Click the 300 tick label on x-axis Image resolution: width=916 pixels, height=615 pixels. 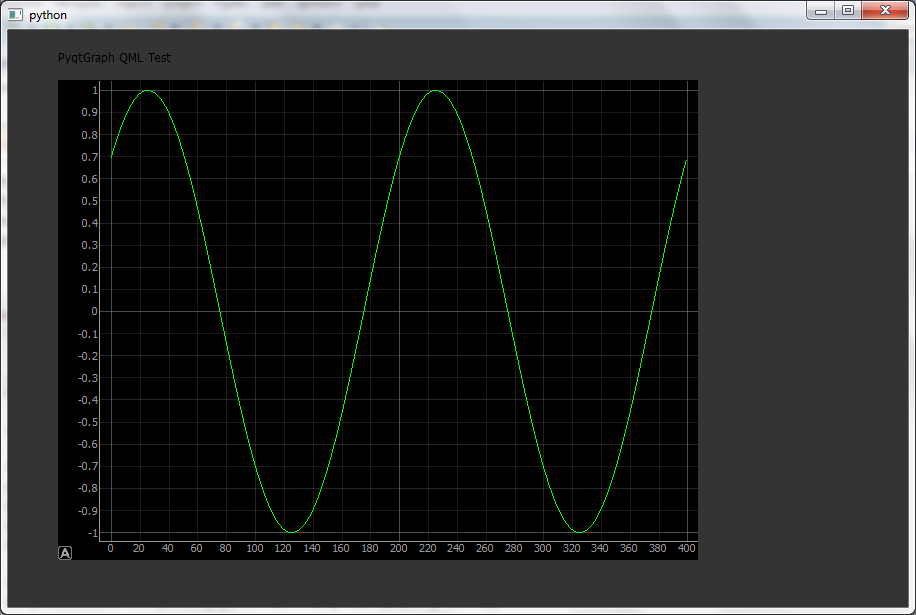point(543,548)
